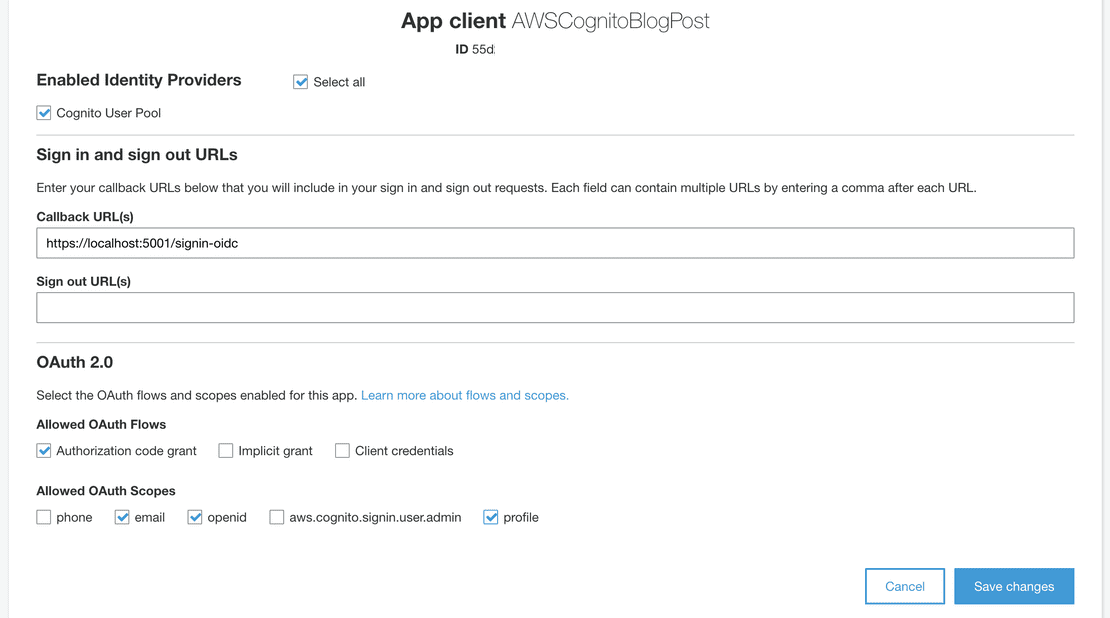Screen dimensions: 1110x618
Task: Click the Enter your callback URLs description text
Action: (x=506, y=188)
